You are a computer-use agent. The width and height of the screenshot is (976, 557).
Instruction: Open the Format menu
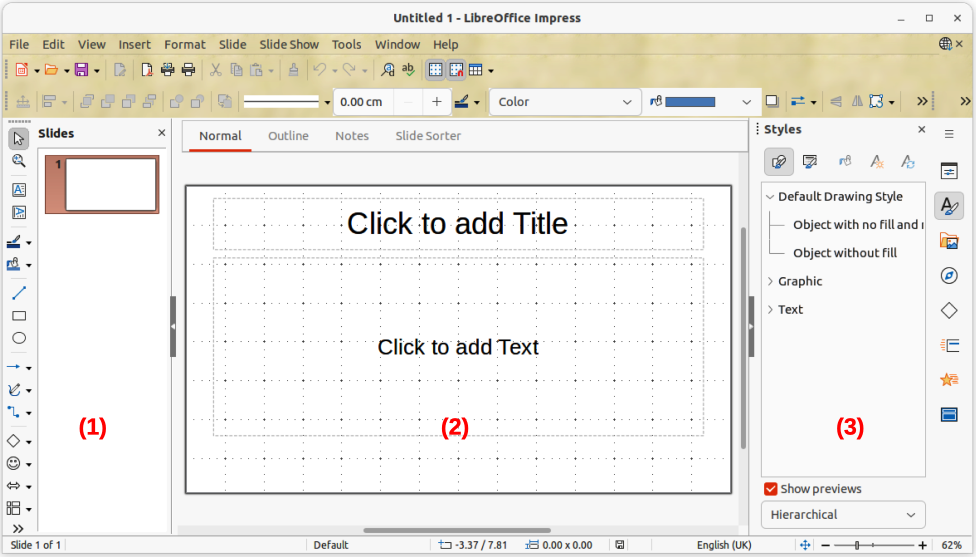(x=184, y=44)
